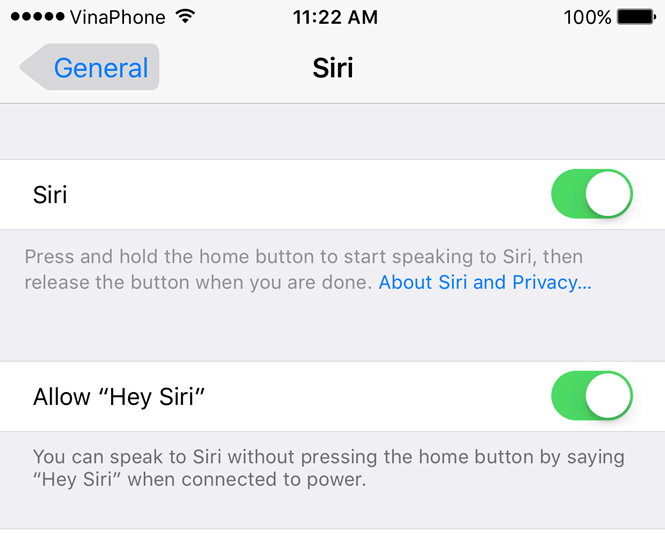Select the Allow "Hey Siri" row label

tap(119, 397)
